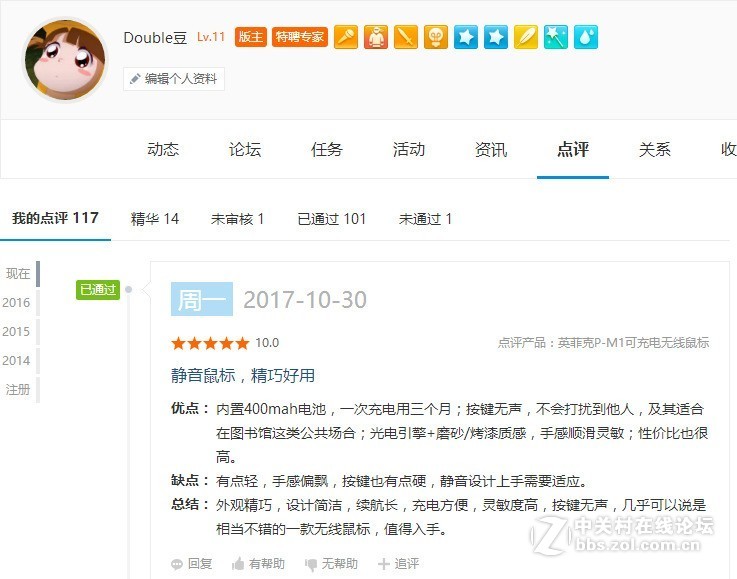Click the microphone badge icon
The image size is (737, 579).
click(x=346, y=37)
